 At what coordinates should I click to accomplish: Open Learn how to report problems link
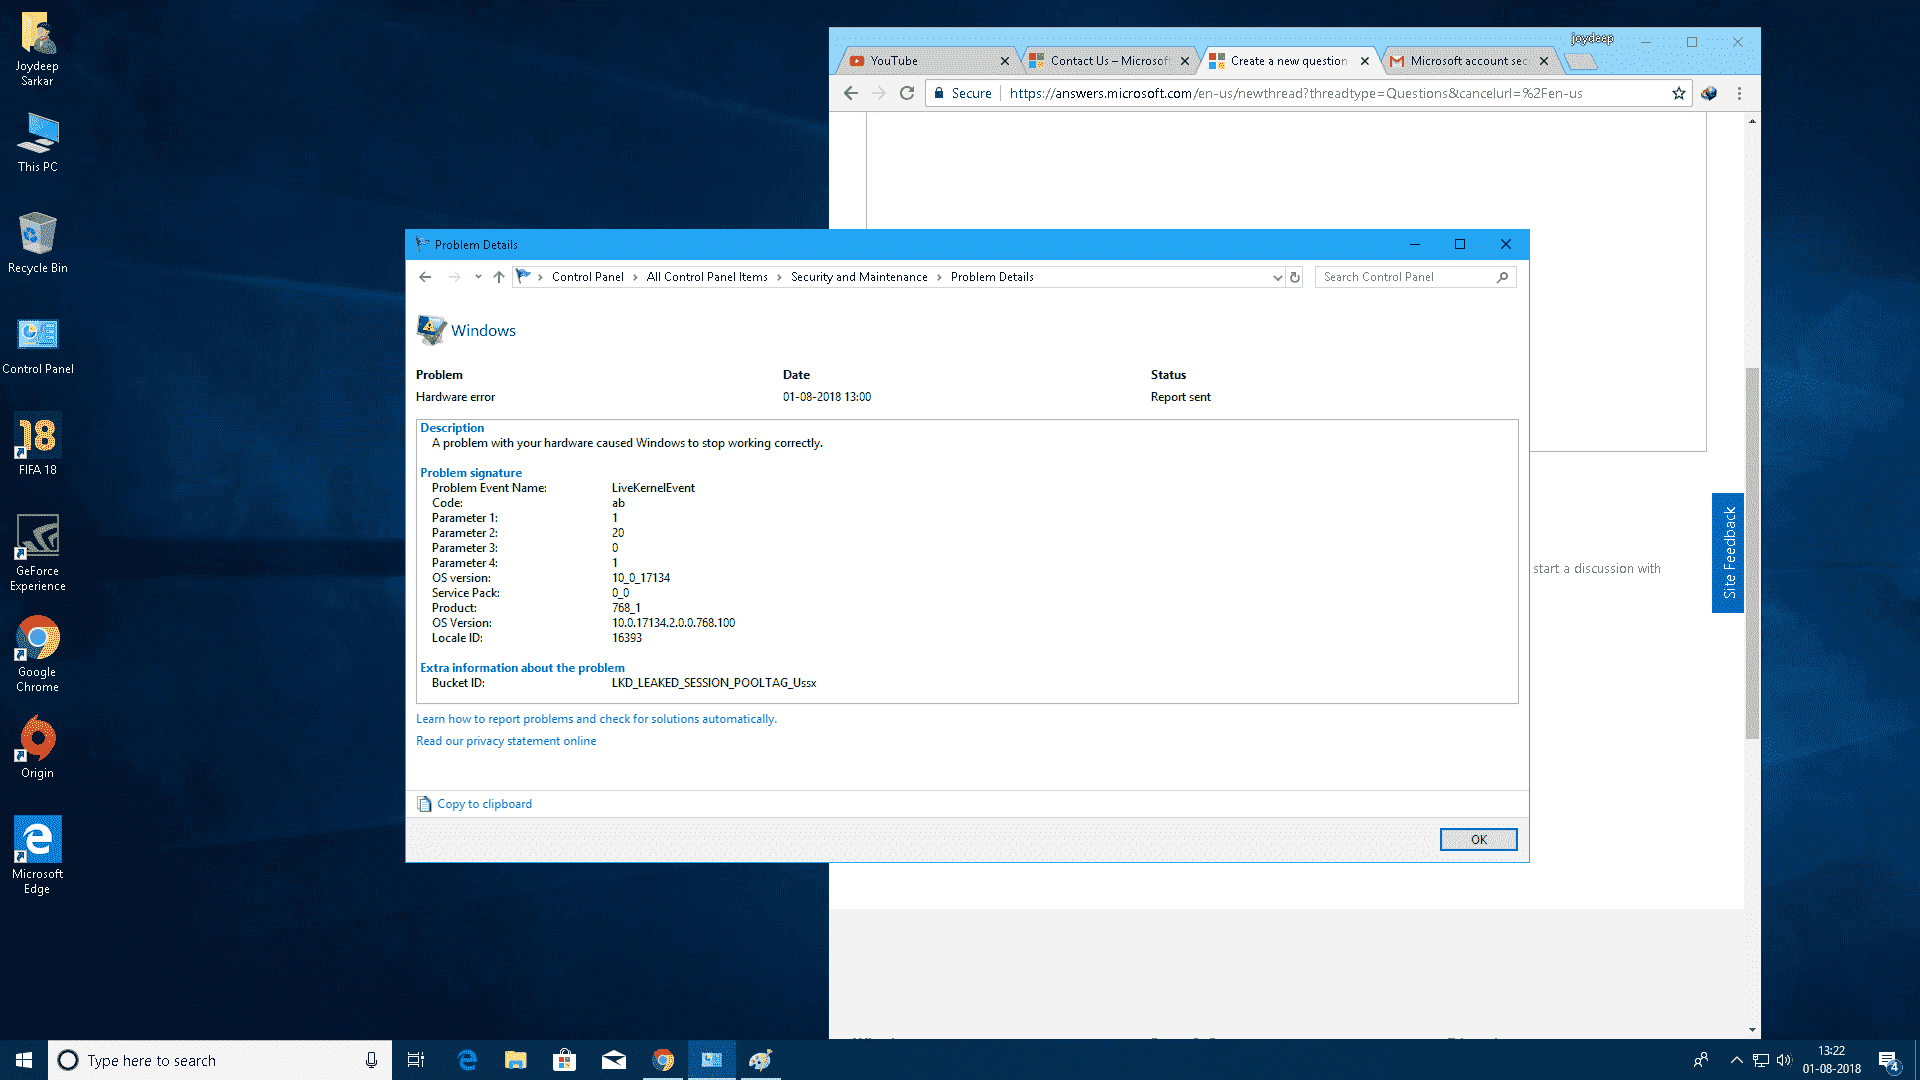tap(596, 719)
